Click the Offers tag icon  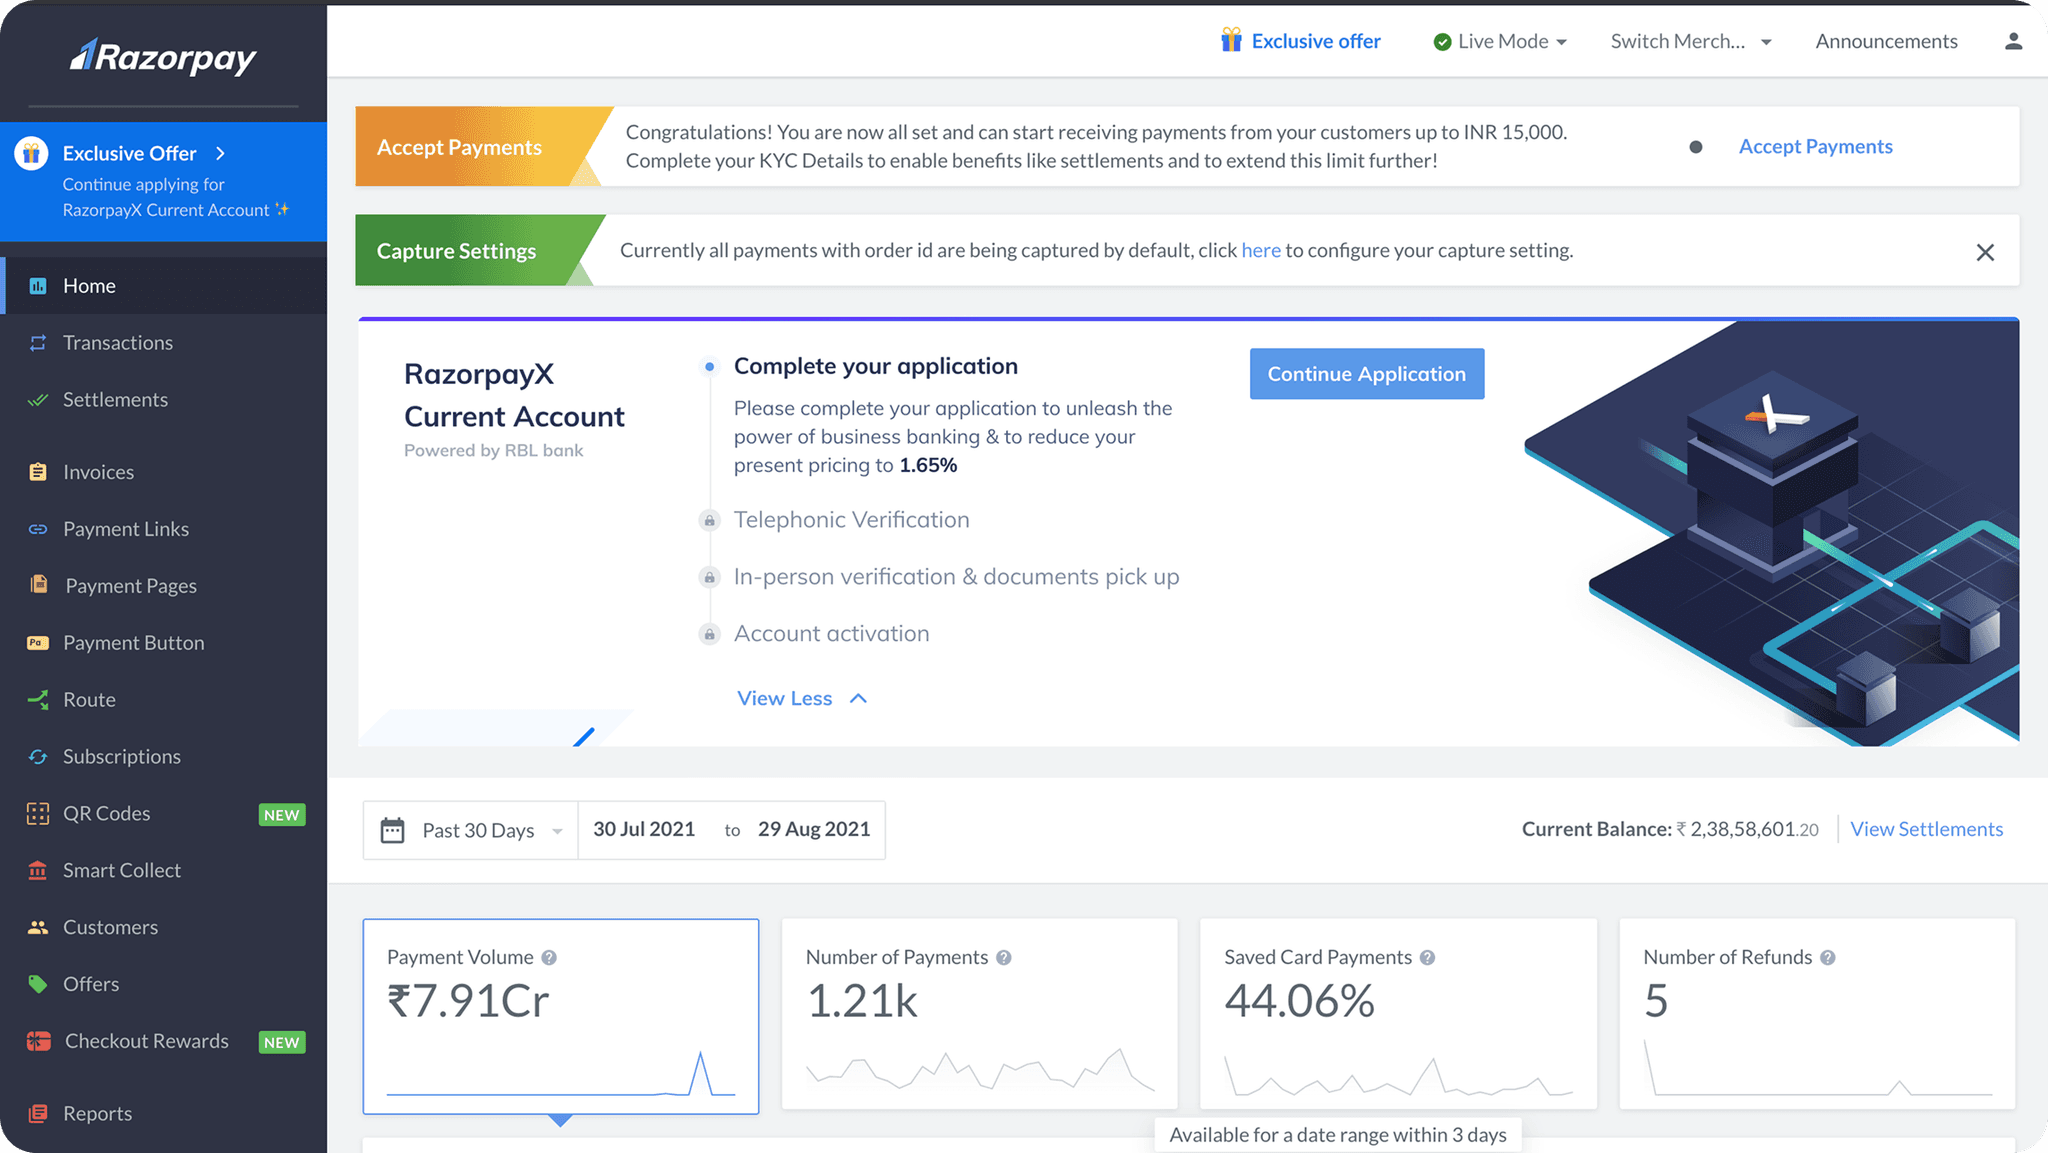[38, 984]
